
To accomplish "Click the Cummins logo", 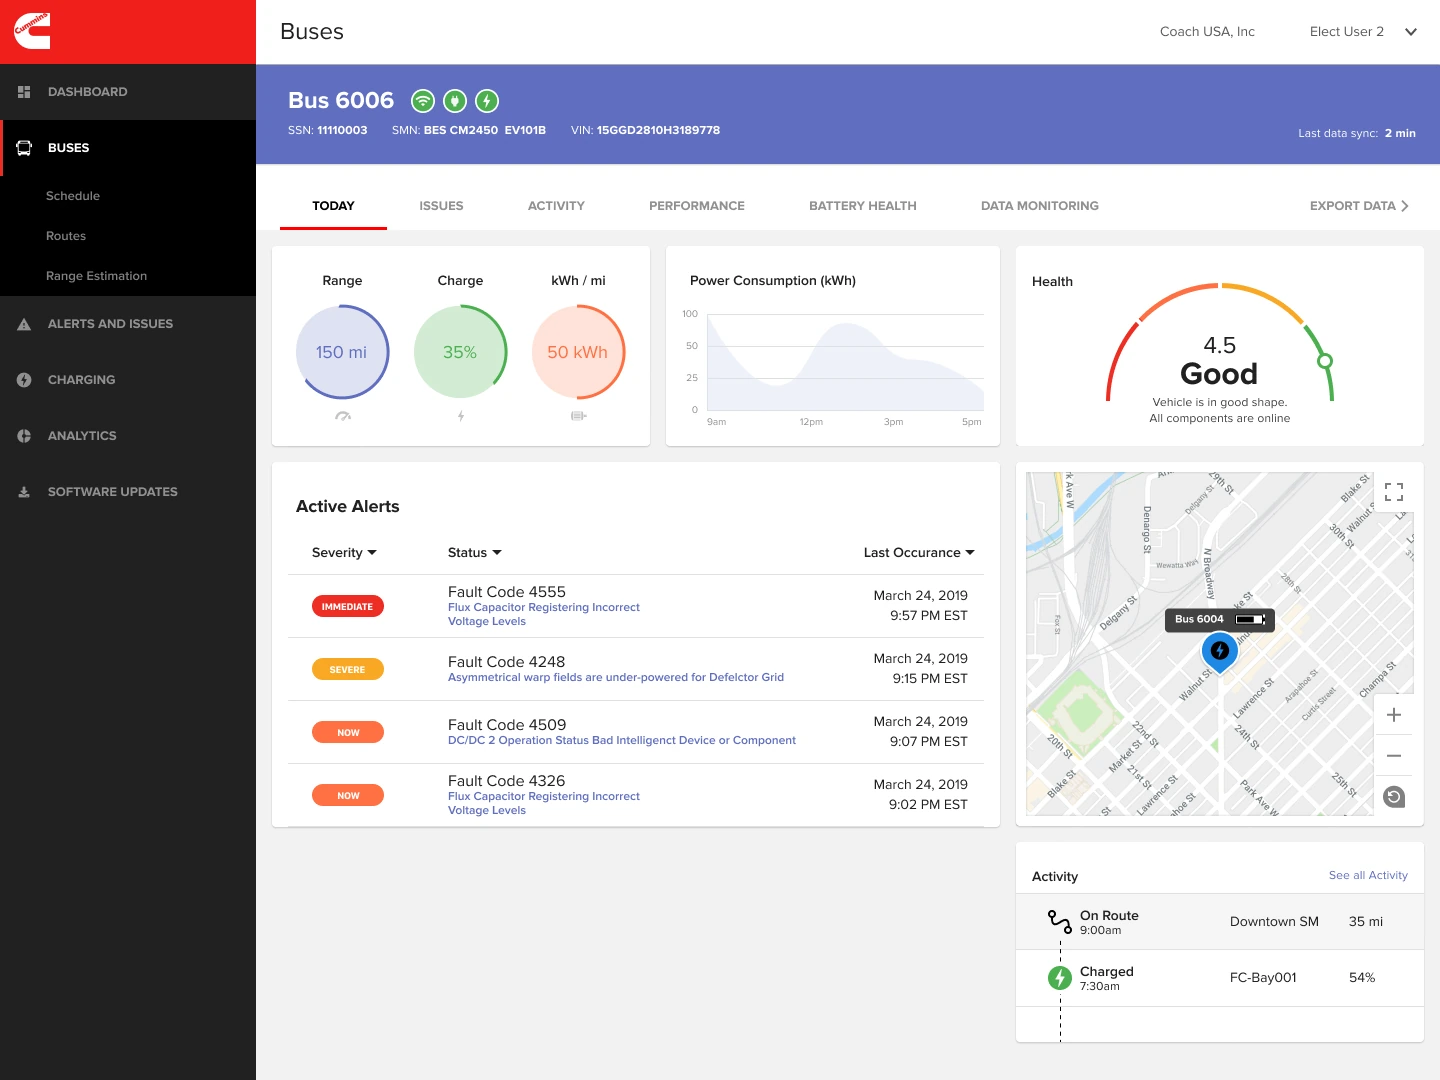I will point(32,31).
